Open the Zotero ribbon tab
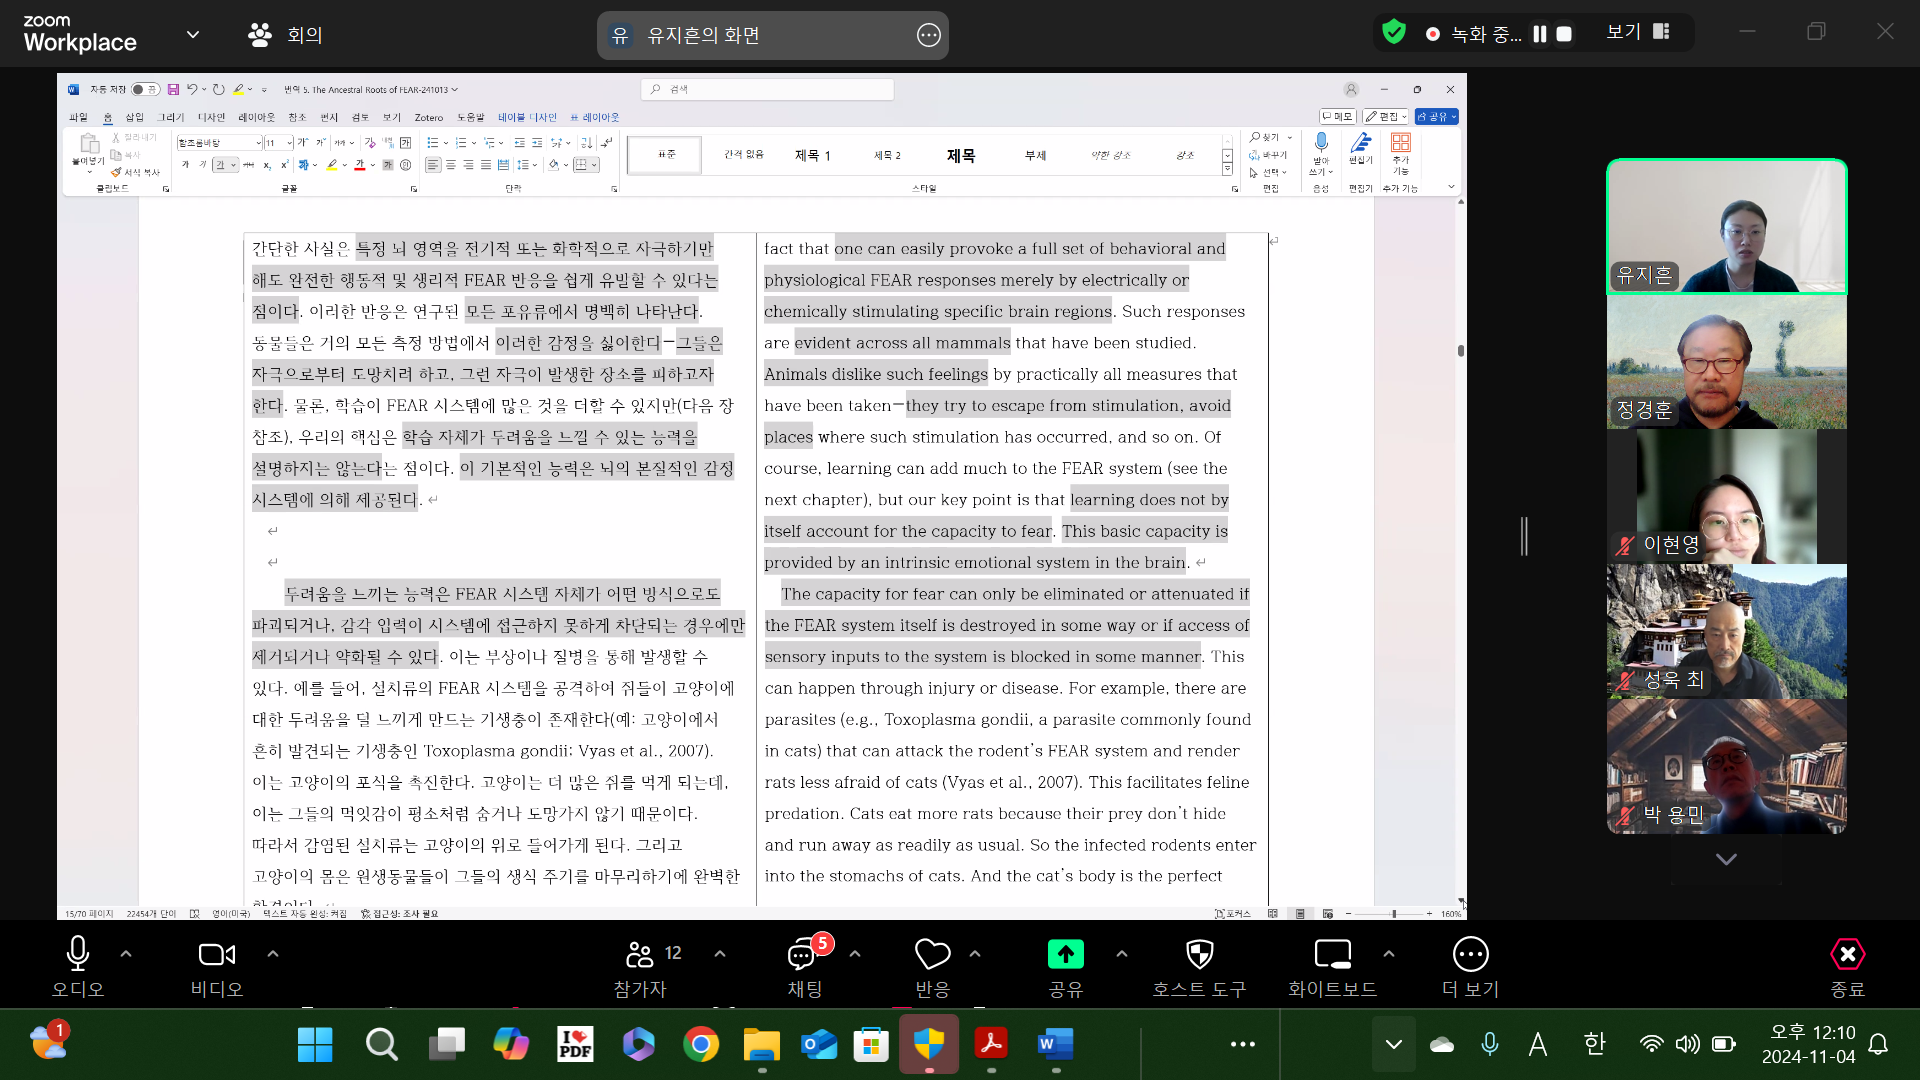 [x=429, y=117]
